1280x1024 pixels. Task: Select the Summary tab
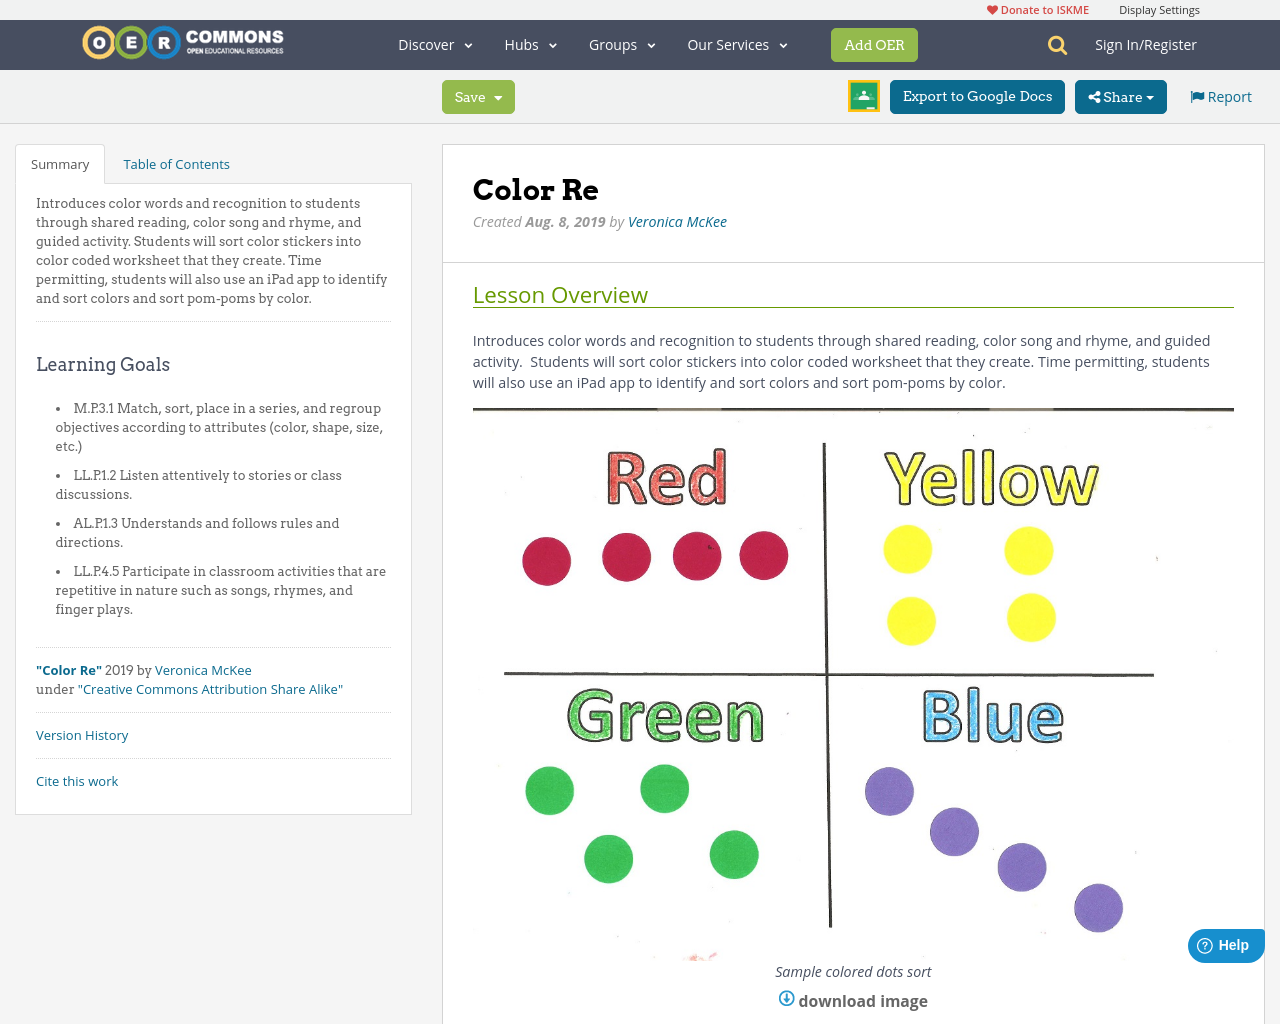click(59, 162)
